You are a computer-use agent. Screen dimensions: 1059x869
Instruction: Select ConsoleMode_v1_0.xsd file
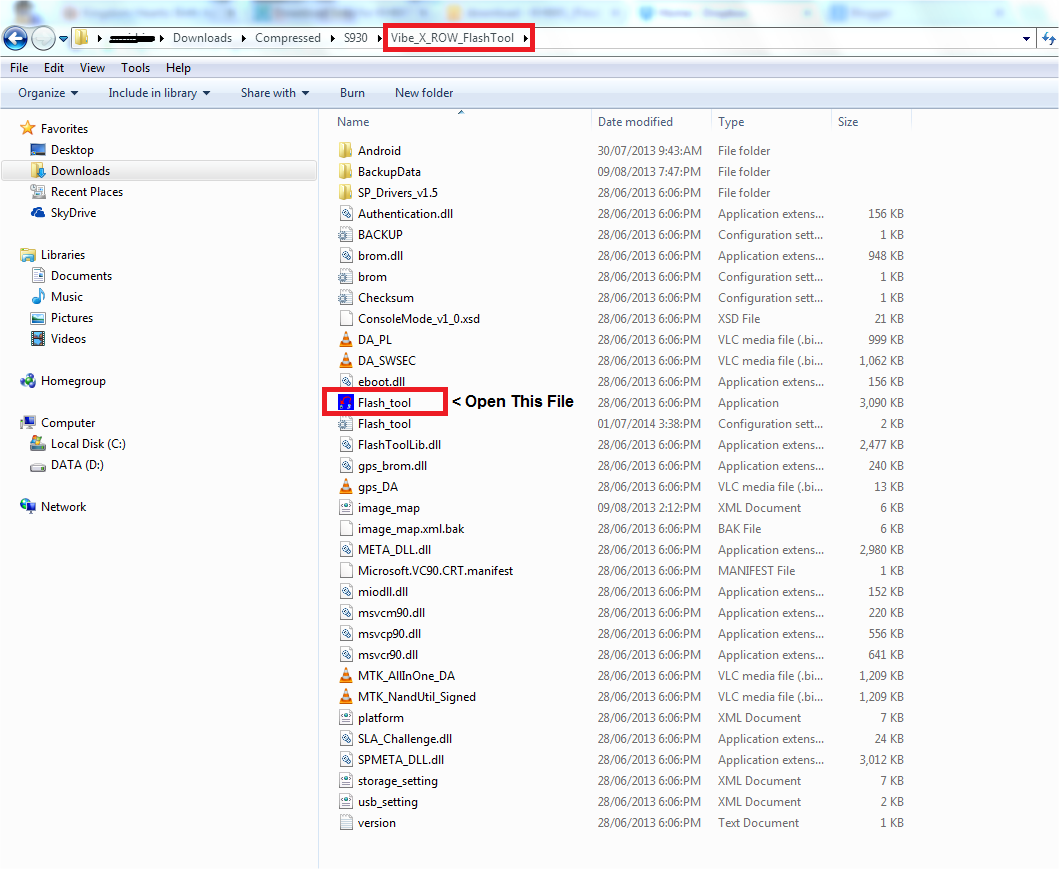point(419,319)
